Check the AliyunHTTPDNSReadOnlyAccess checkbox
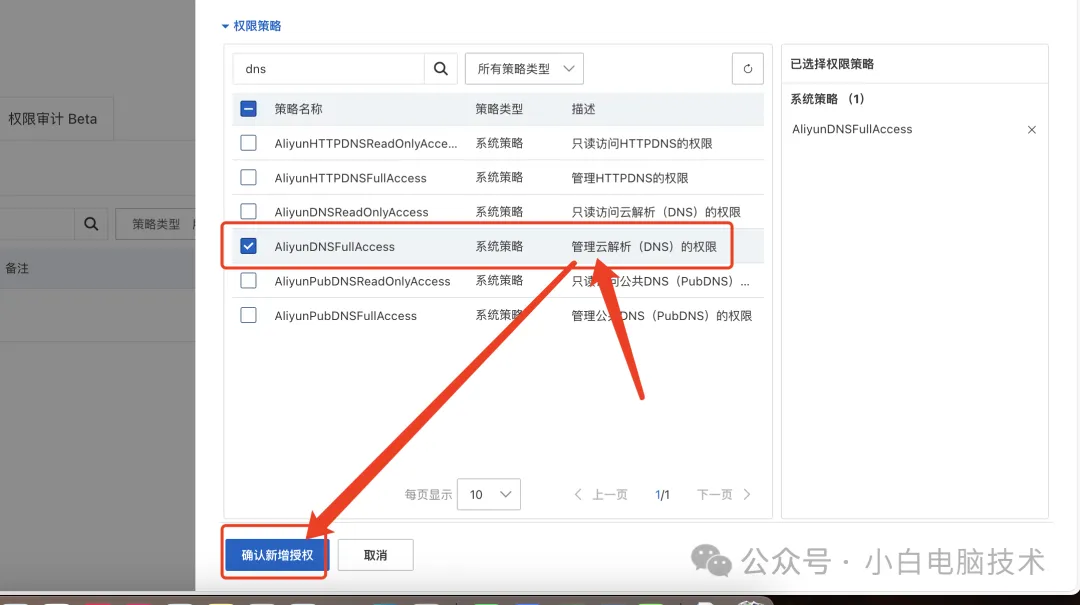The width and height of the screenshot is (1080, 605). click(248, 142)
